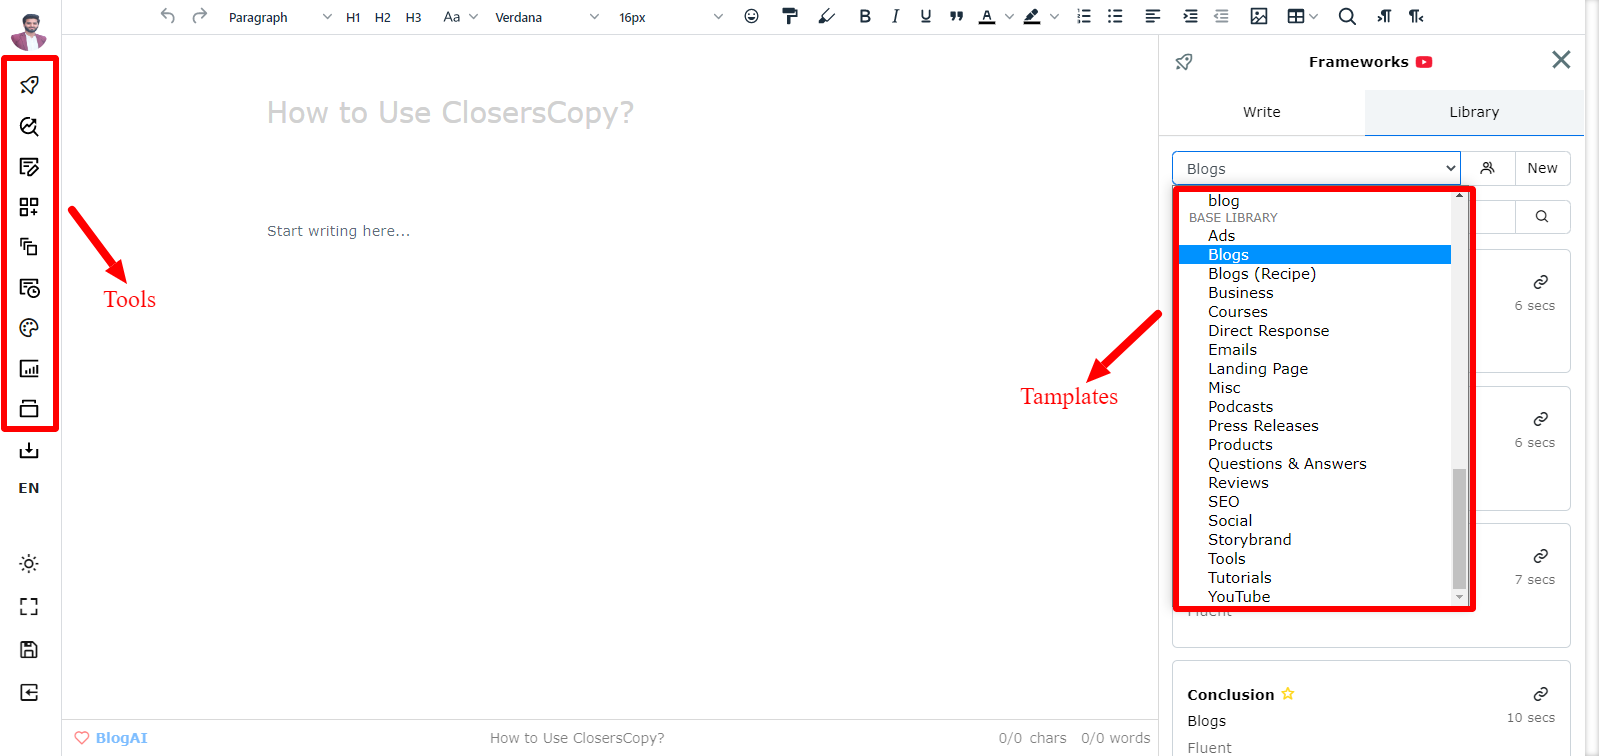
Task: Open the Paragraph format dropdown
Action: (x=280, y=17)
